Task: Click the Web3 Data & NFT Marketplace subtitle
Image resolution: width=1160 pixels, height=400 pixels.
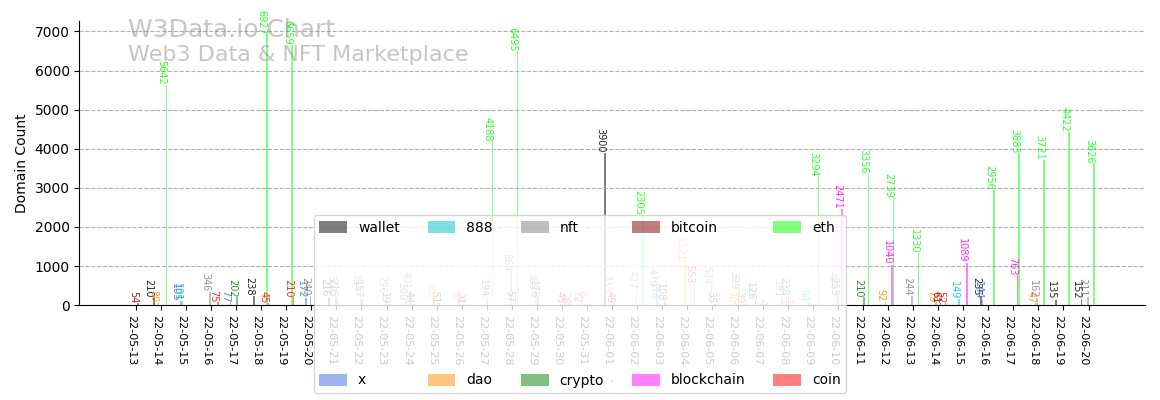Action: pos(298,55)
